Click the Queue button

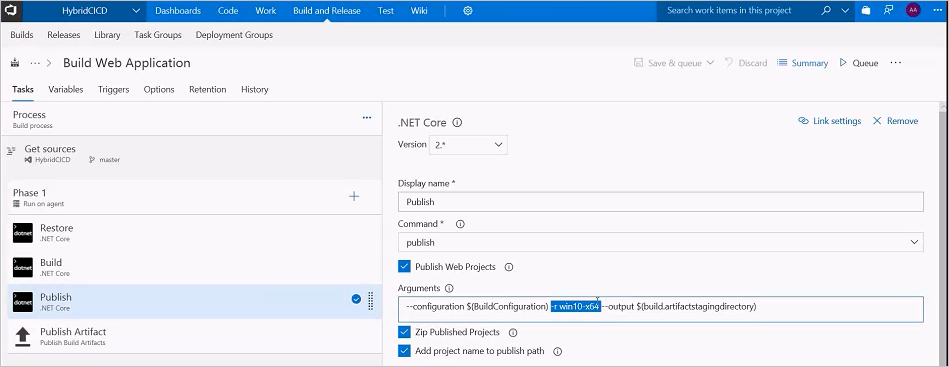[859, 63]
